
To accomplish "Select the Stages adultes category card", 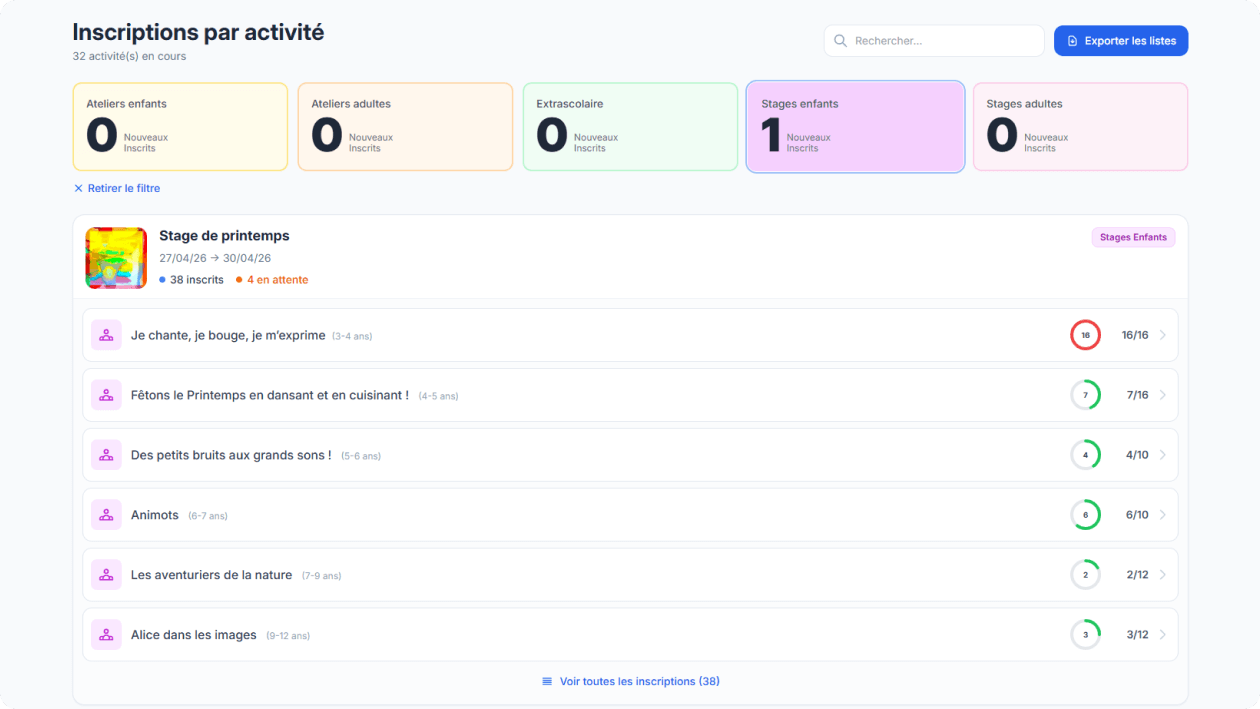I will click(1080, 127).
